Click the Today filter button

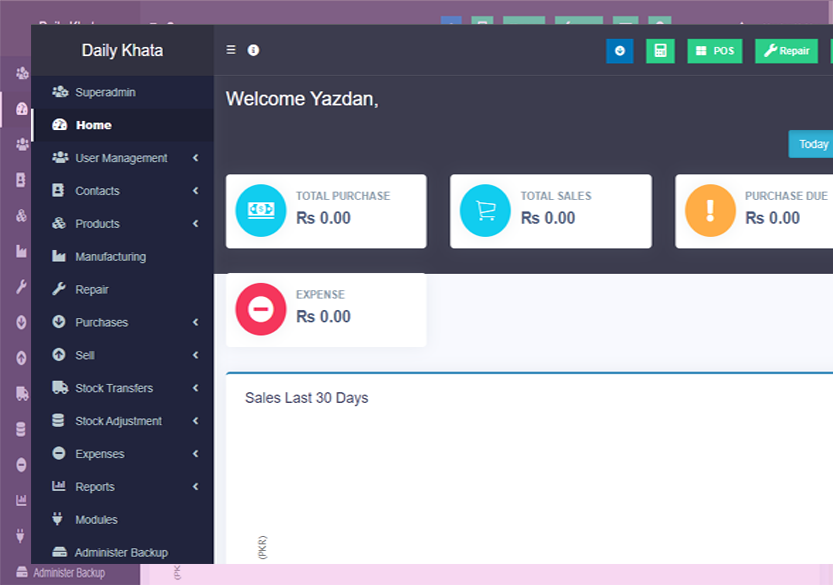(x=812, y=144)
